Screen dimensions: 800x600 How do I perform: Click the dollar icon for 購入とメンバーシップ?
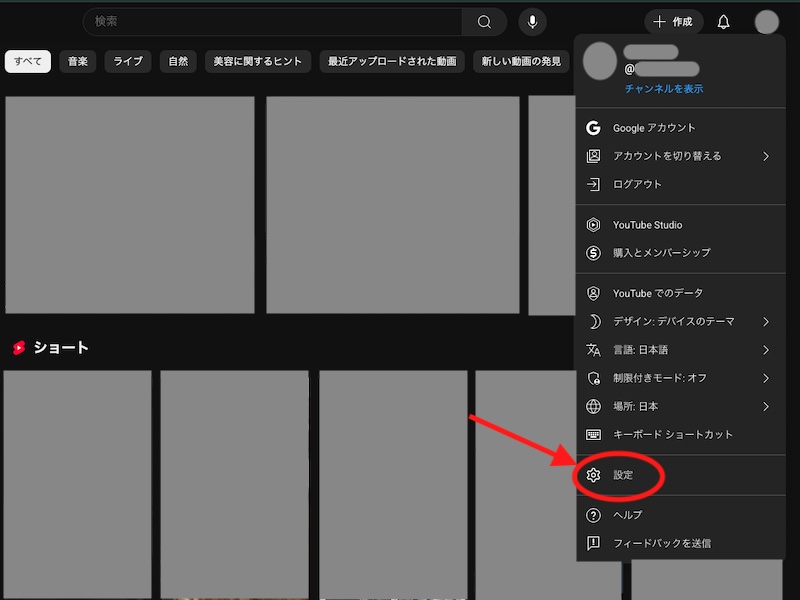(595, 253)
